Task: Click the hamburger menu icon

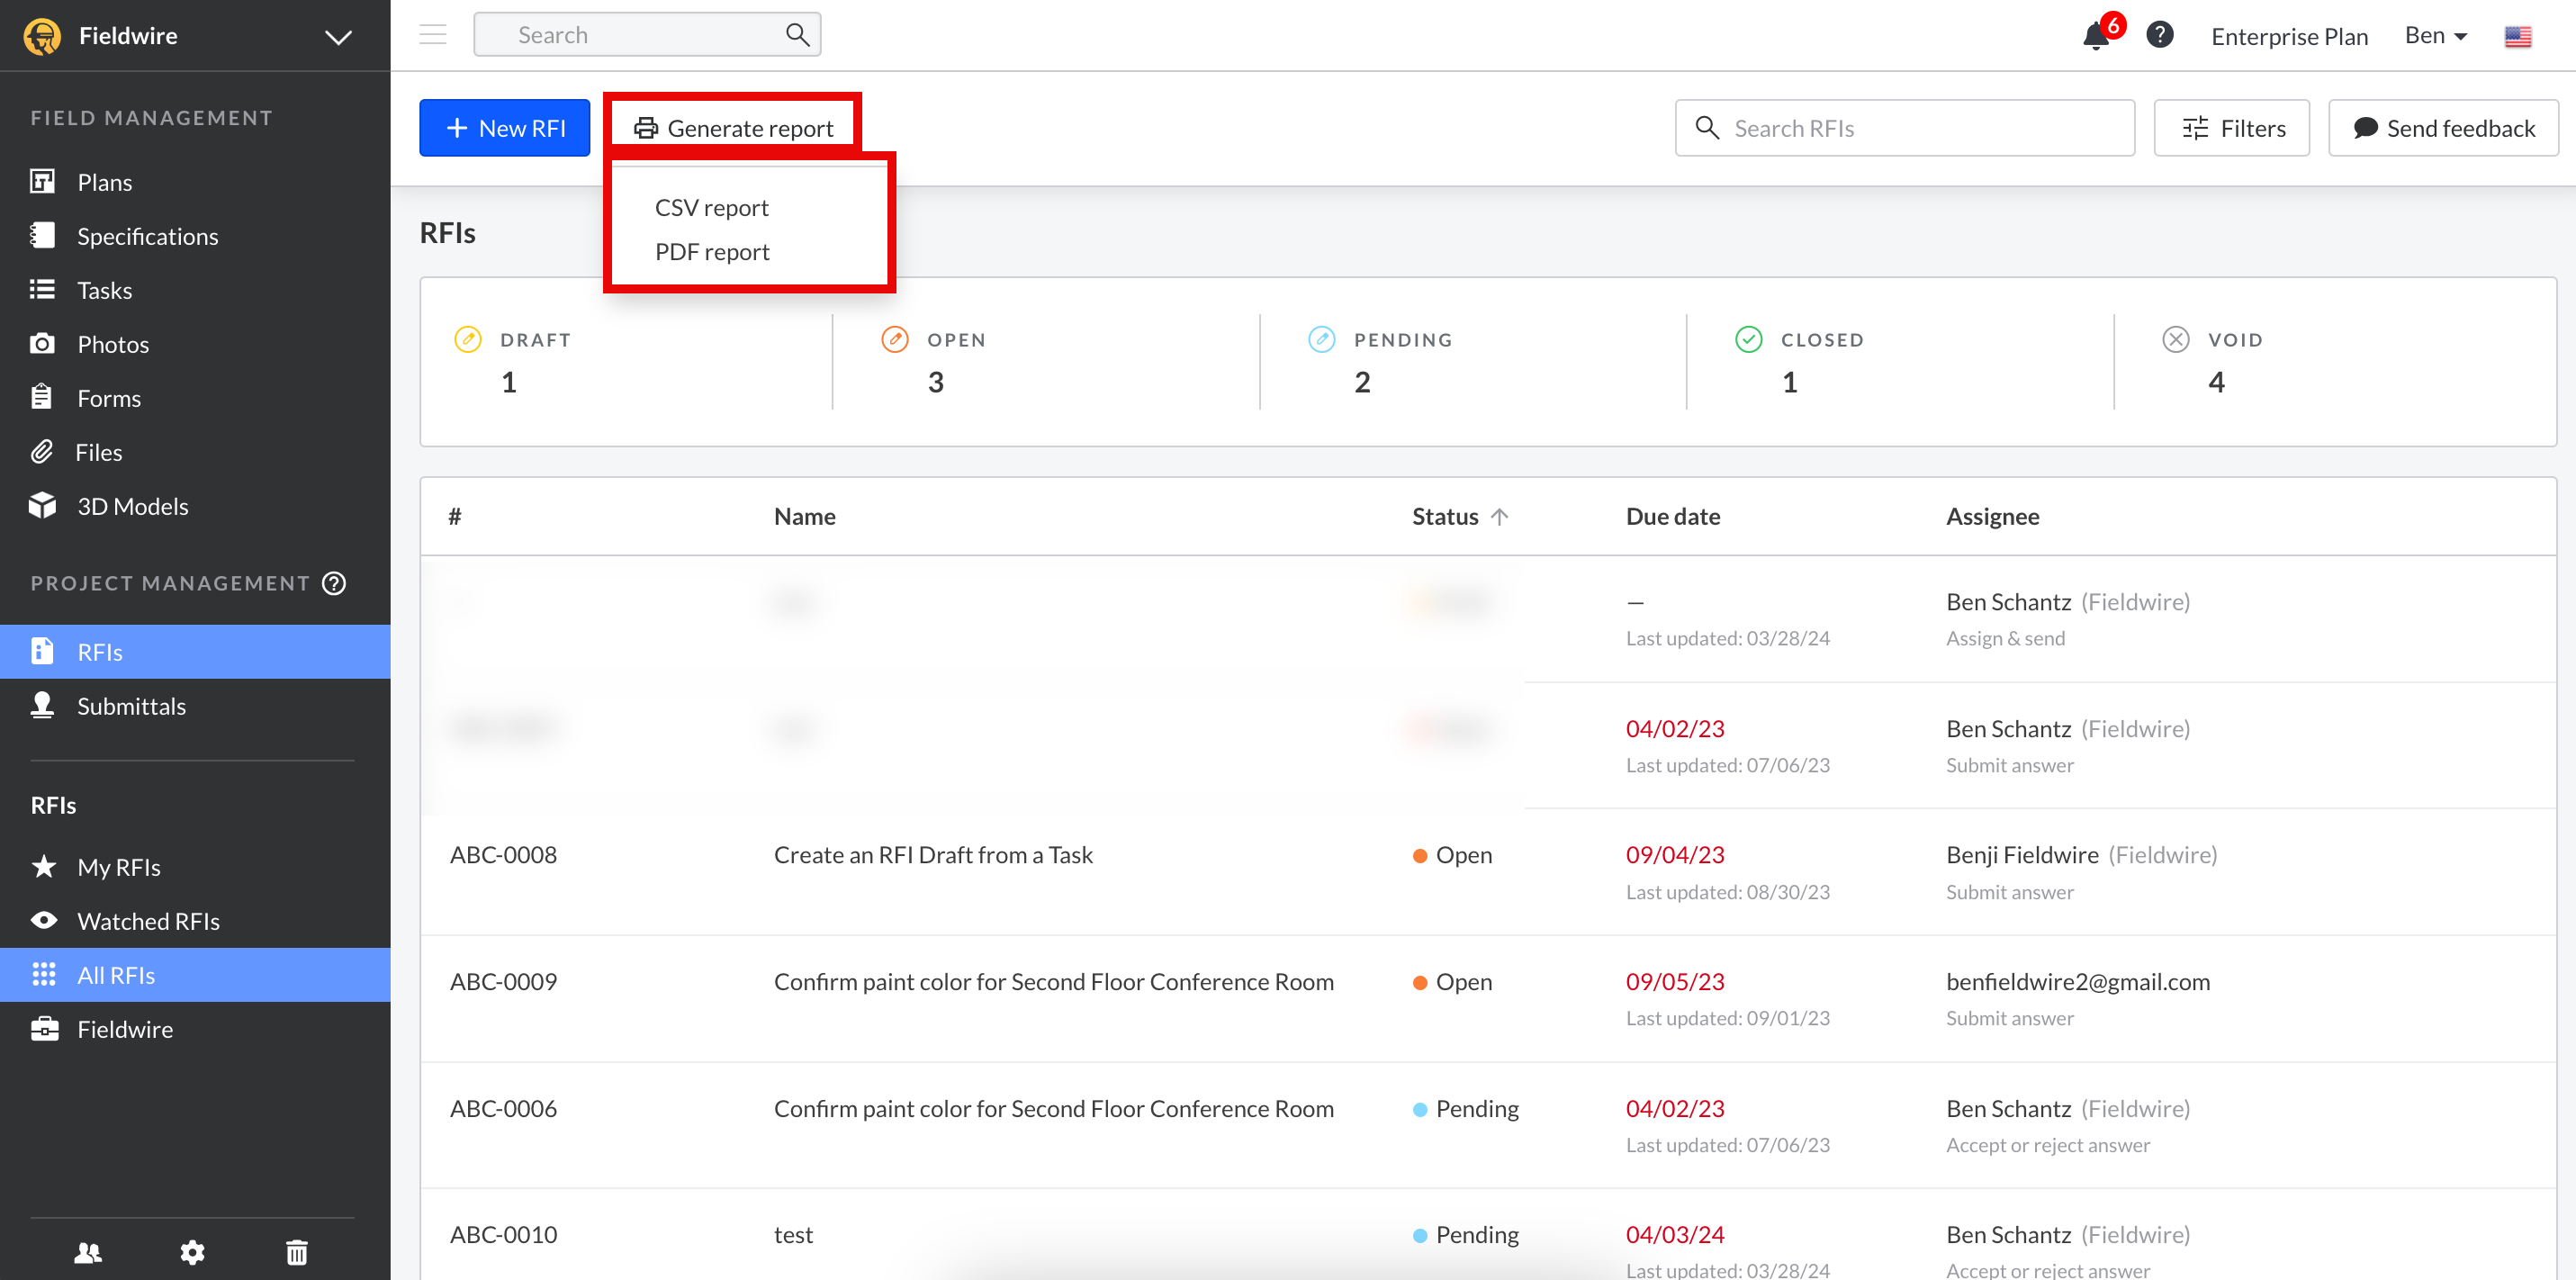Action: [x=432, y=35]
